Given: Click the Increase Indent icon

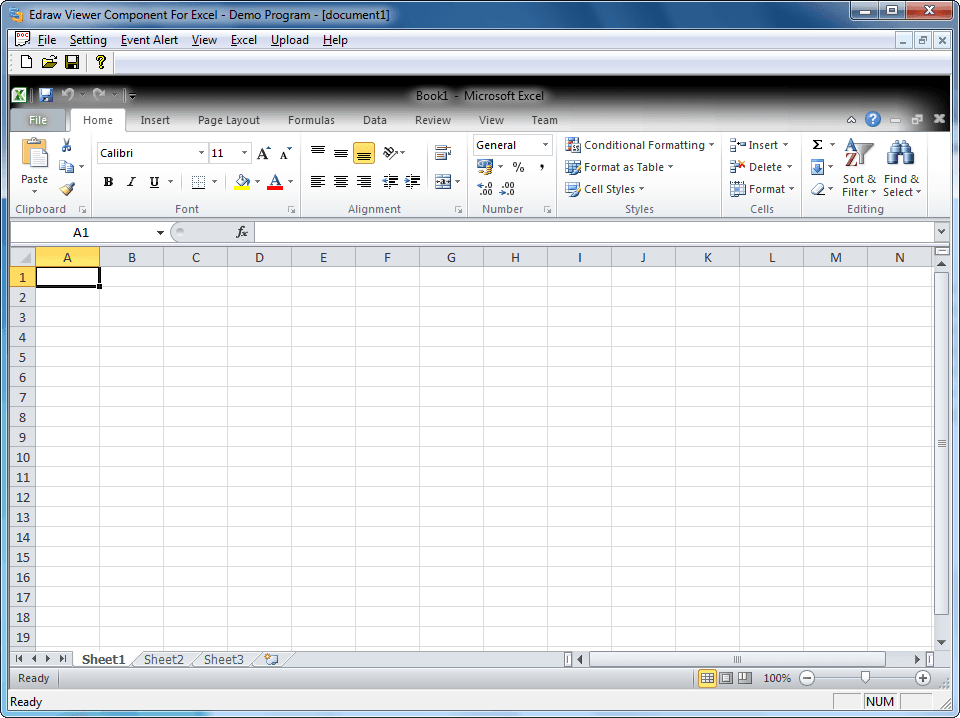Looking at the screenshot, I should pyautogui.click(x=413, y=181).
